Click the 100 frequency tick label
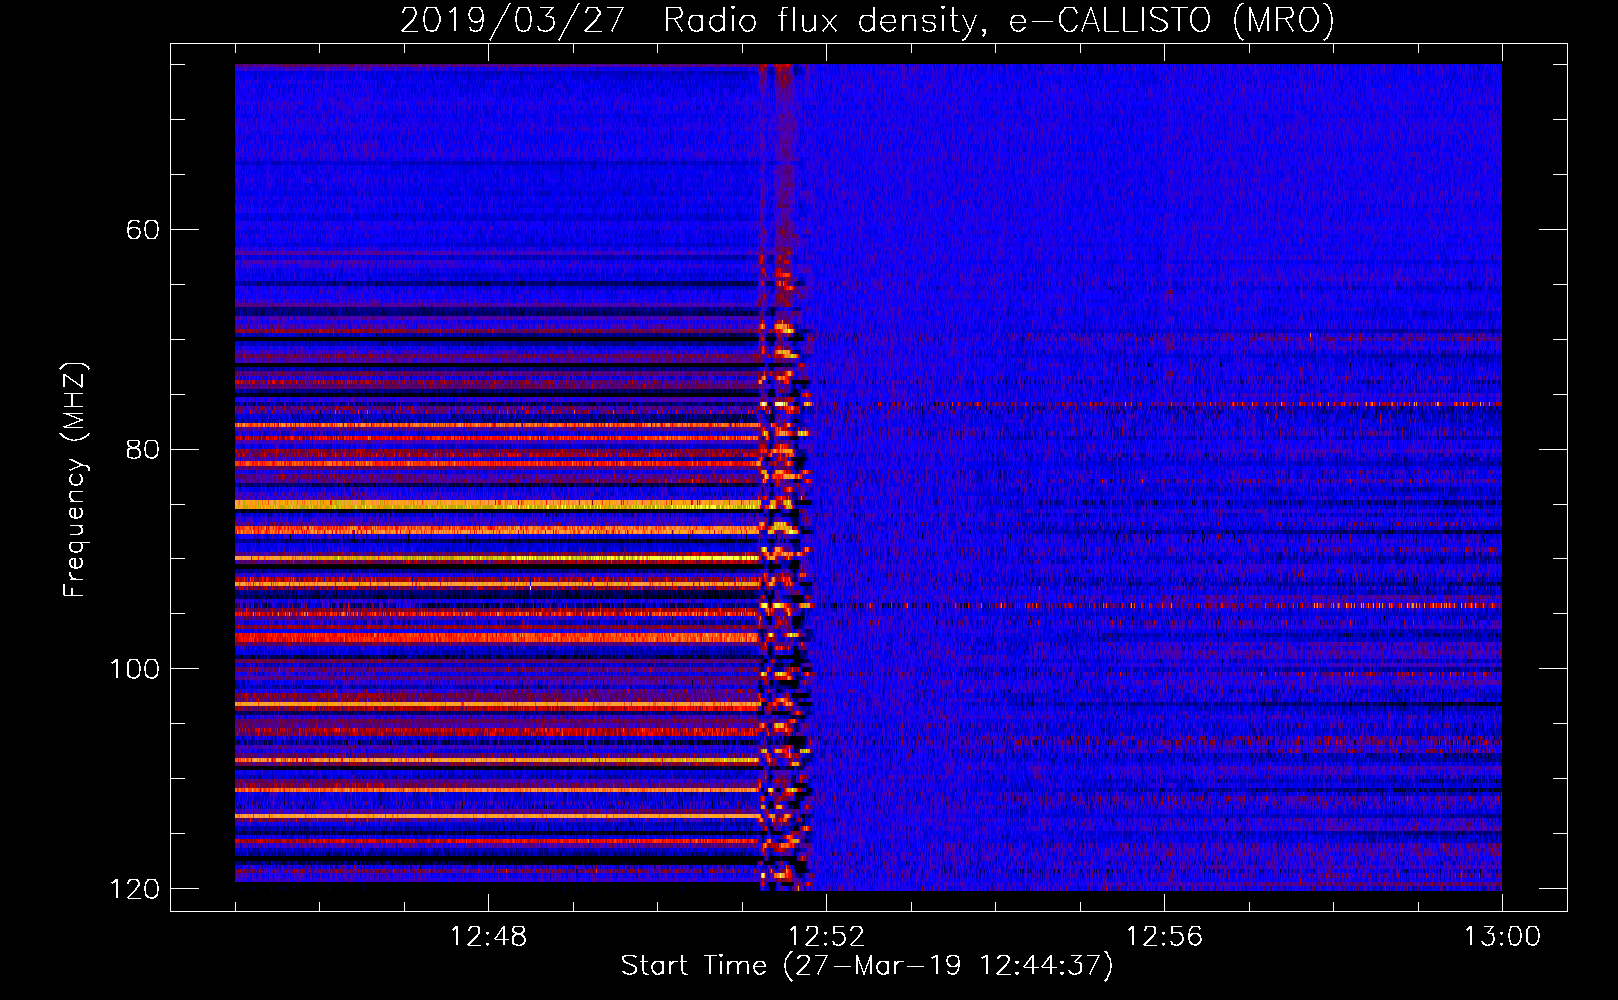The width and height of the screenshot is (1618, 1000). pos(134,669)
